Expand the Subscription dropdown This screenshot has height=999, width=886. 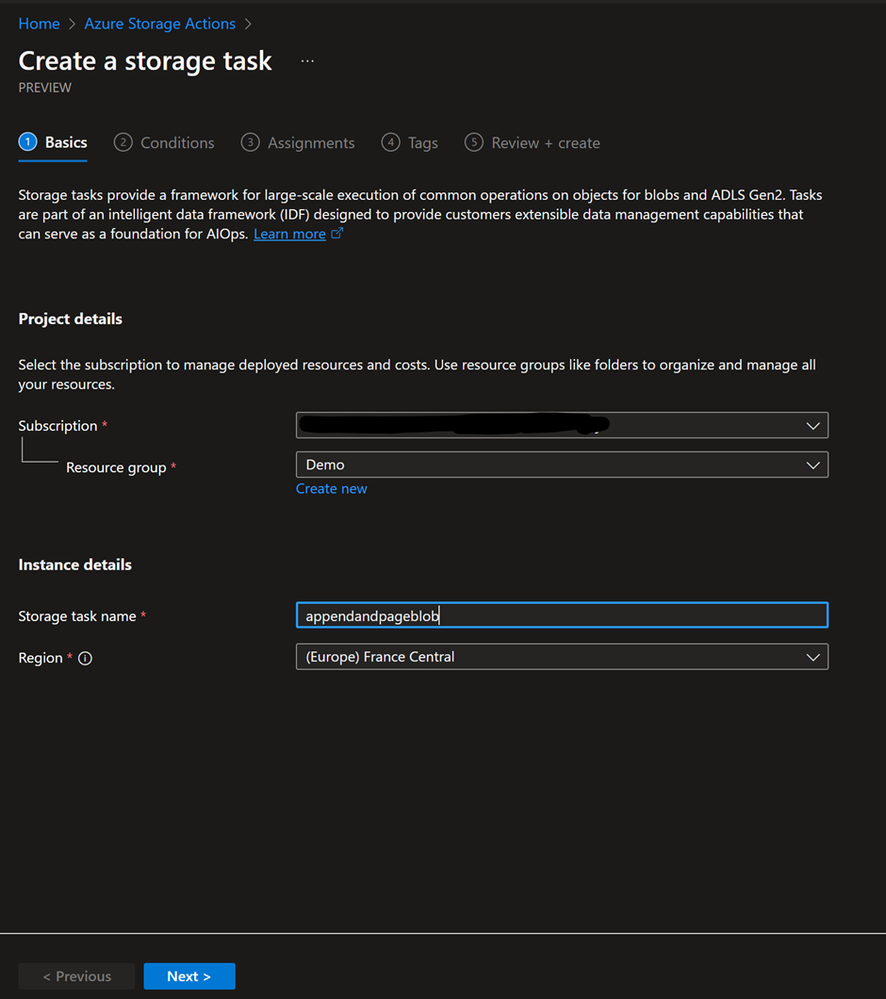pyautogui.click(x=562, y=425)
